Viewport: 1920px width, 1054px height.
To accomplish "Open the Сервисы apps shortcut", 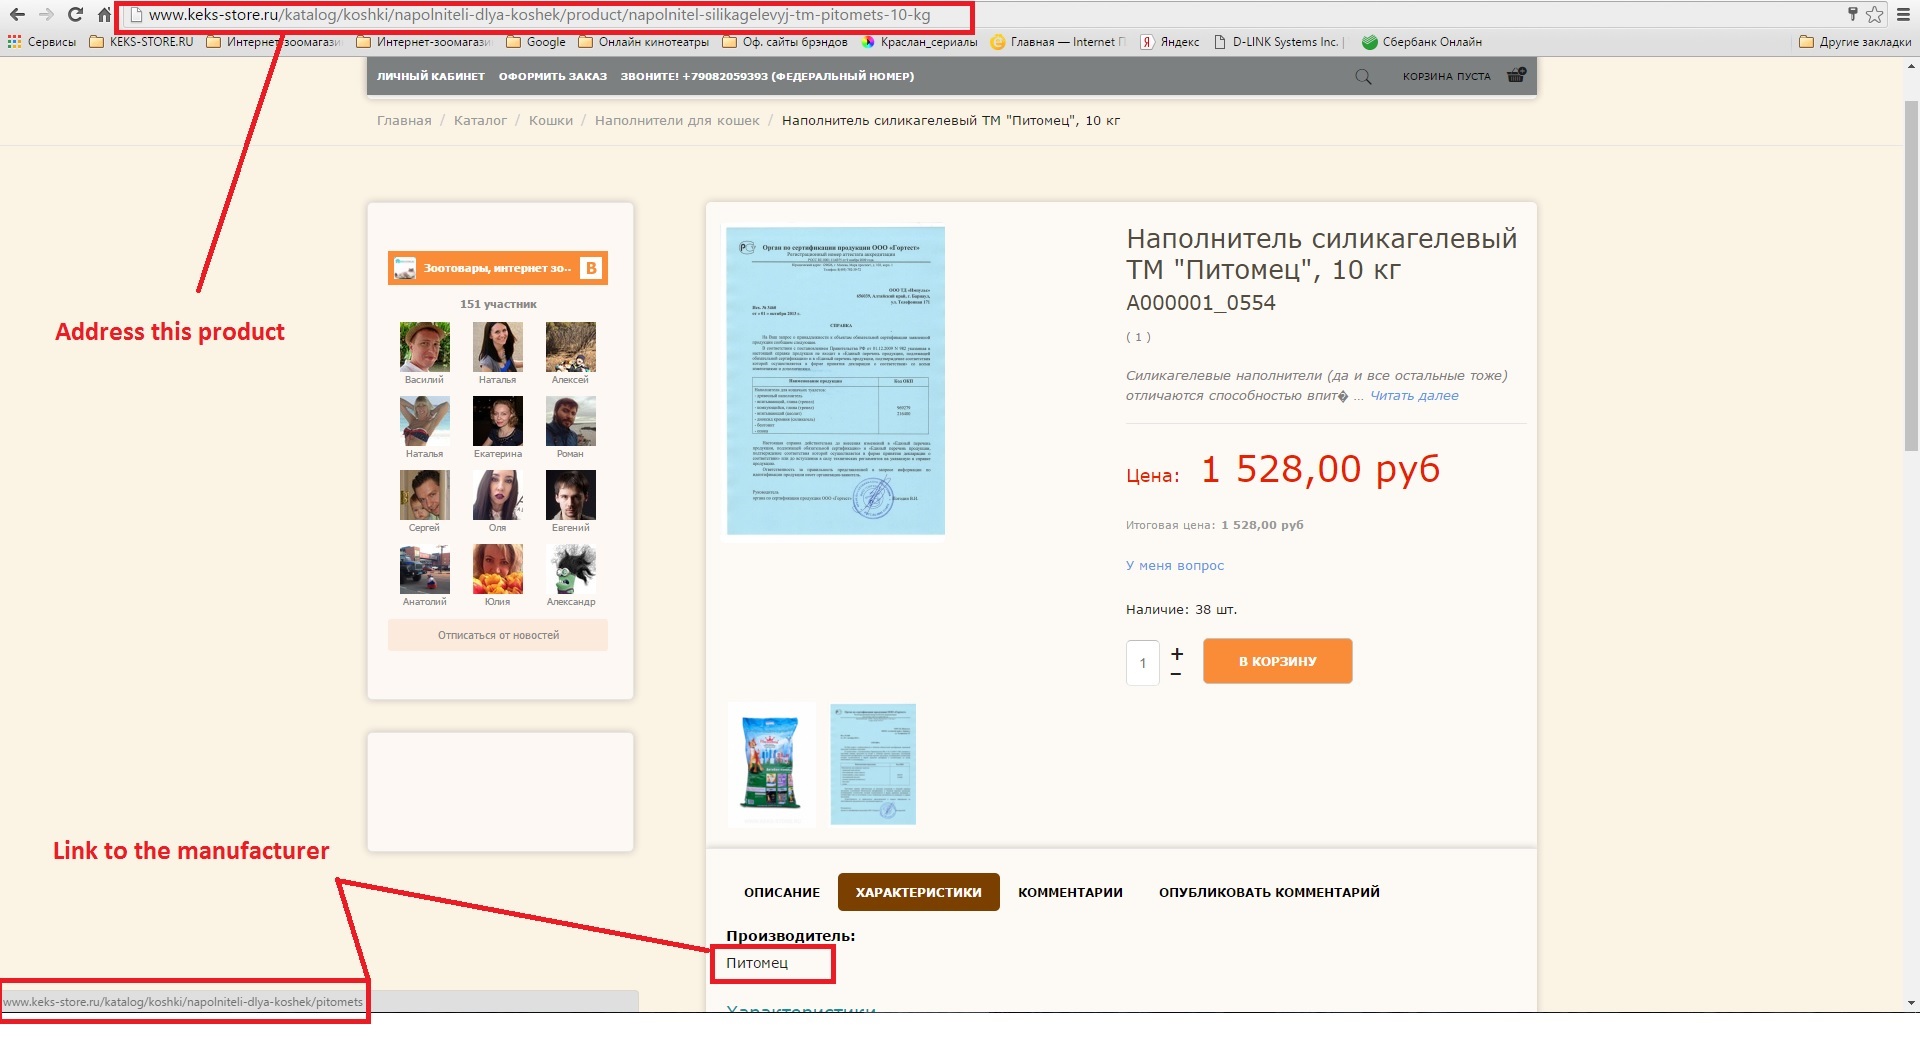I will click(42, 42).
